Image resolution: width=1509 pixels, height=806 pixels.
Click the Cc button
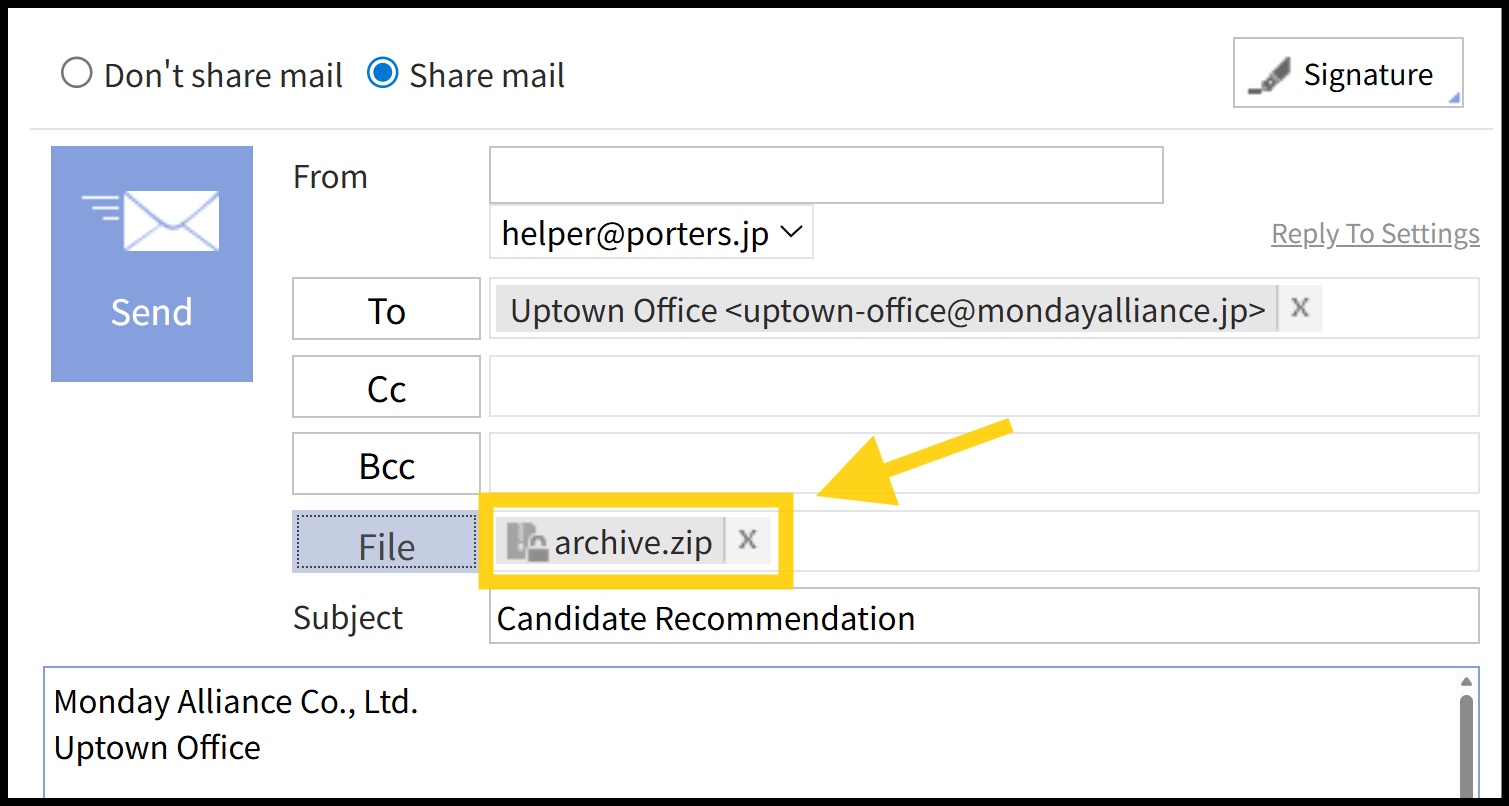386,387
